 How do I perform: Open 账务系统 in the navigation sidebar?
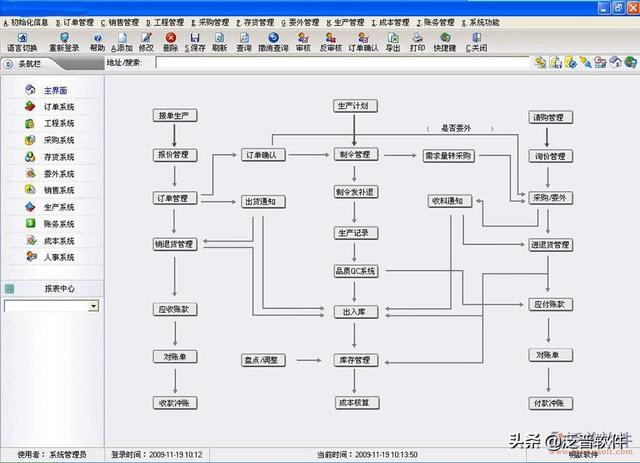[59, 224]
